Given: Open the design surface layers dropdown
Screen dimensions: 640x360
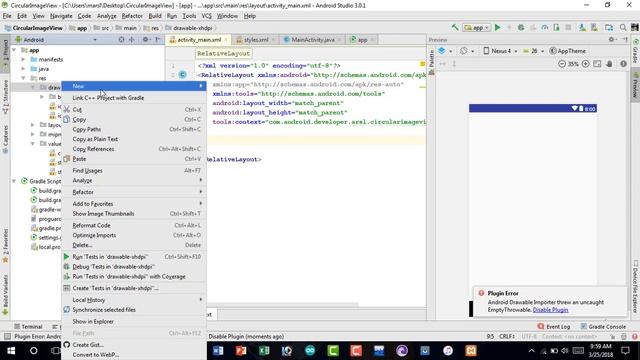Looking at the screenshot, I should click(x=444, y=51).
